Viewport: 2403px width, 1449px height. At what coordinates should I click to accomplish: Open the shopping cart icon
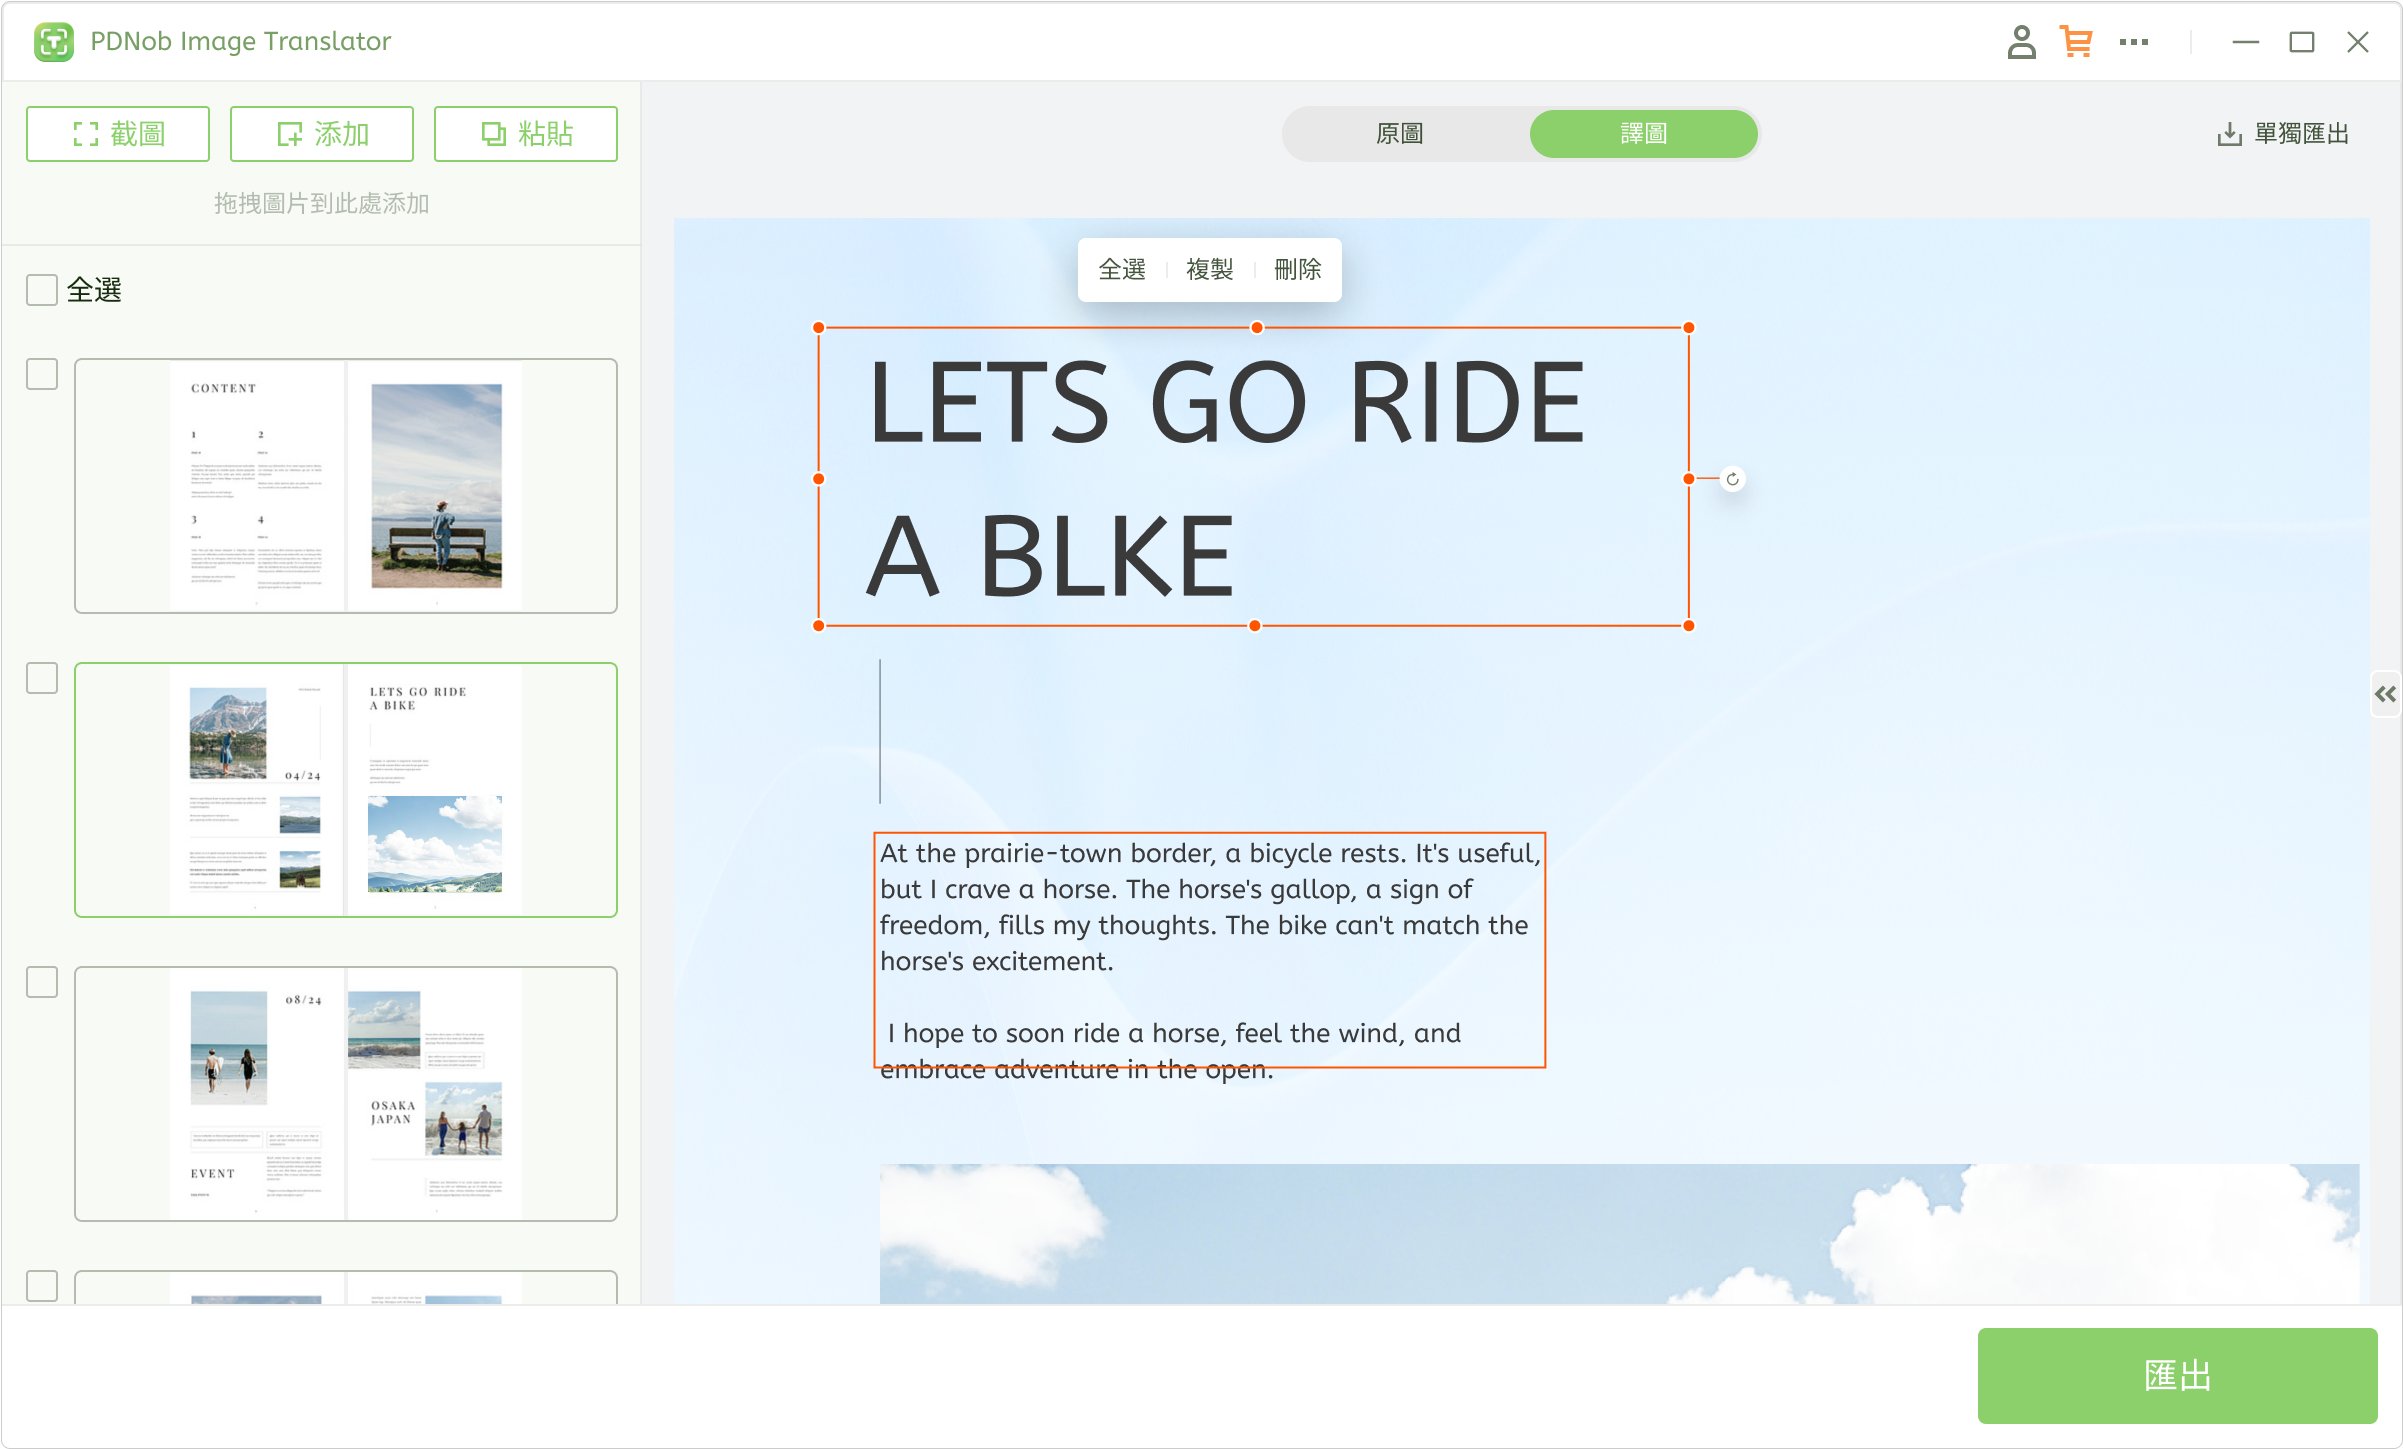click(2076, 42)
